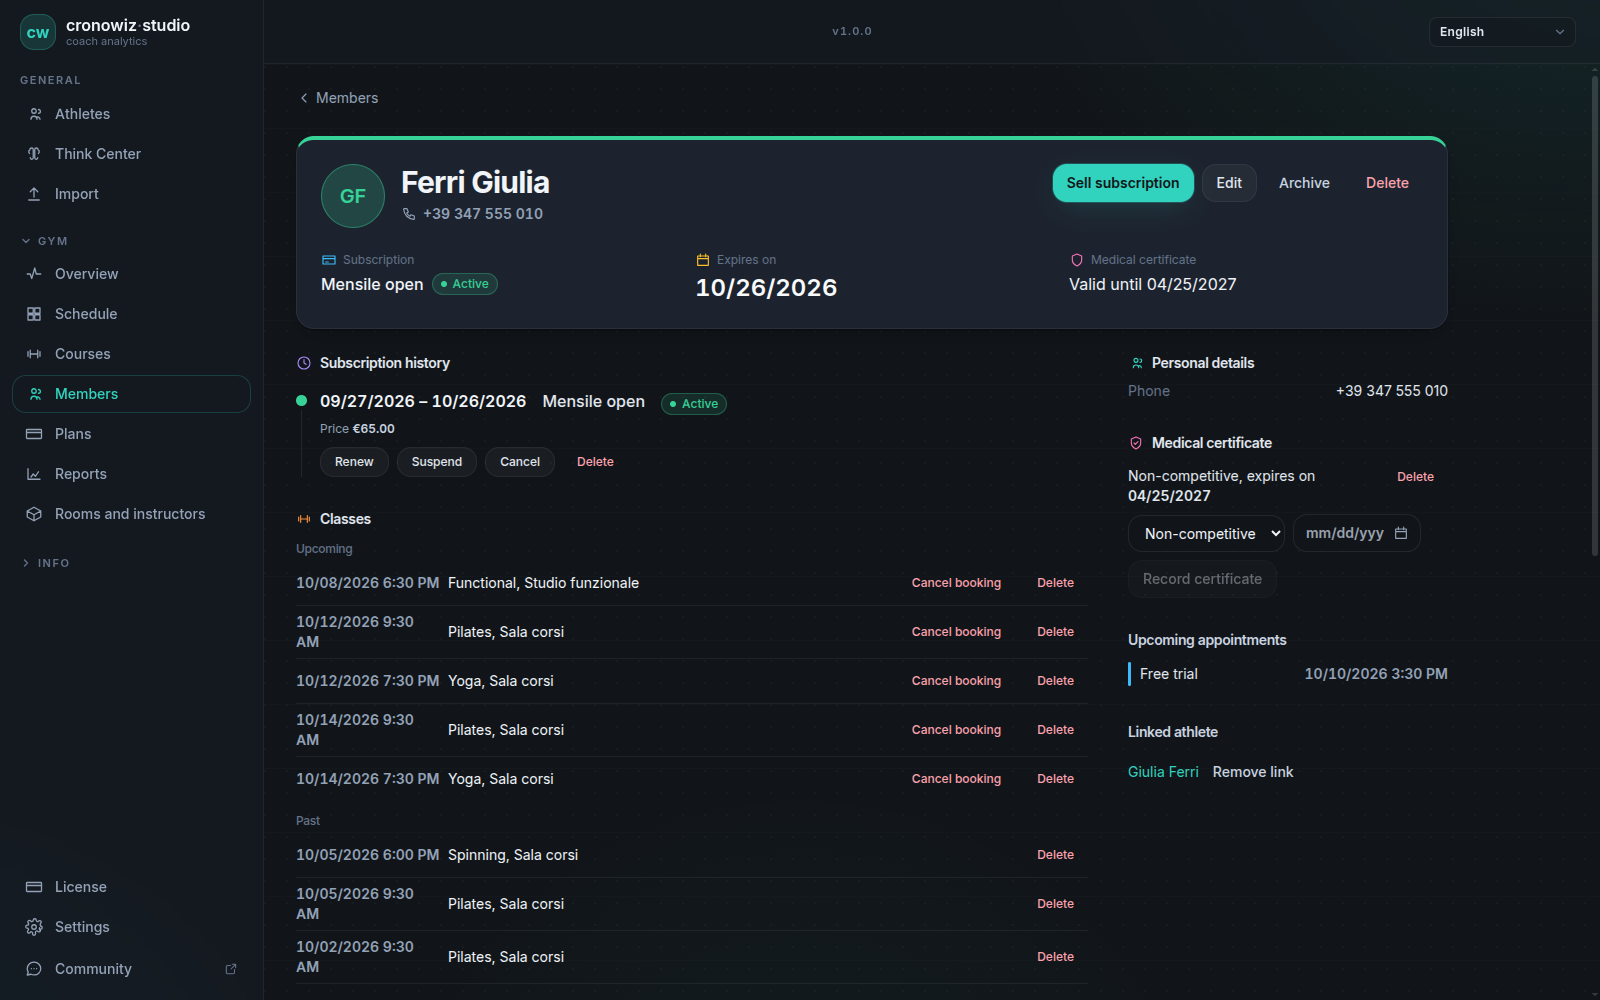Viewport: 1600px width, 1000px height.
Task: Click the Plans card icon
Action: click(34, 434)
